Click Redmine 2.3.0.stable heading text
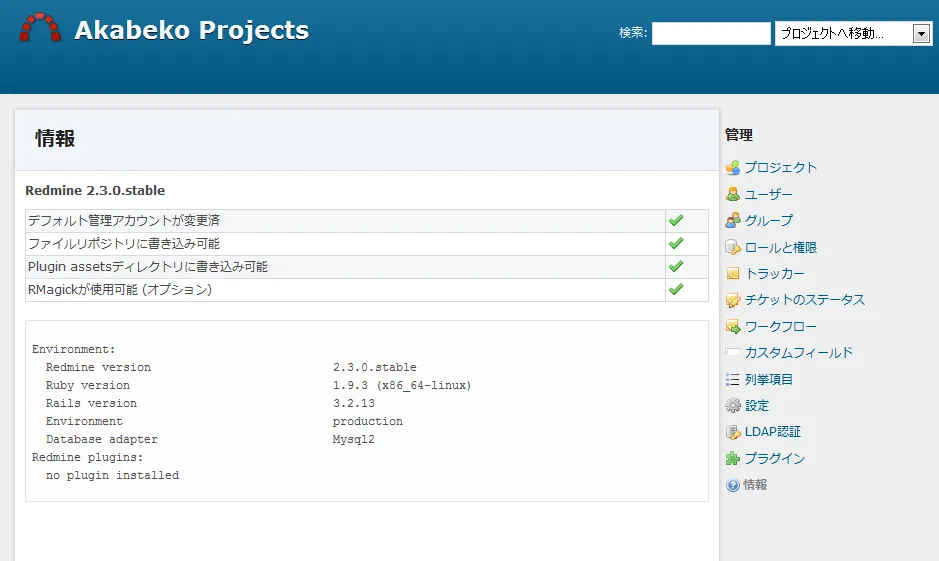Screen dimensions: 939x561 tap(95, 190)
